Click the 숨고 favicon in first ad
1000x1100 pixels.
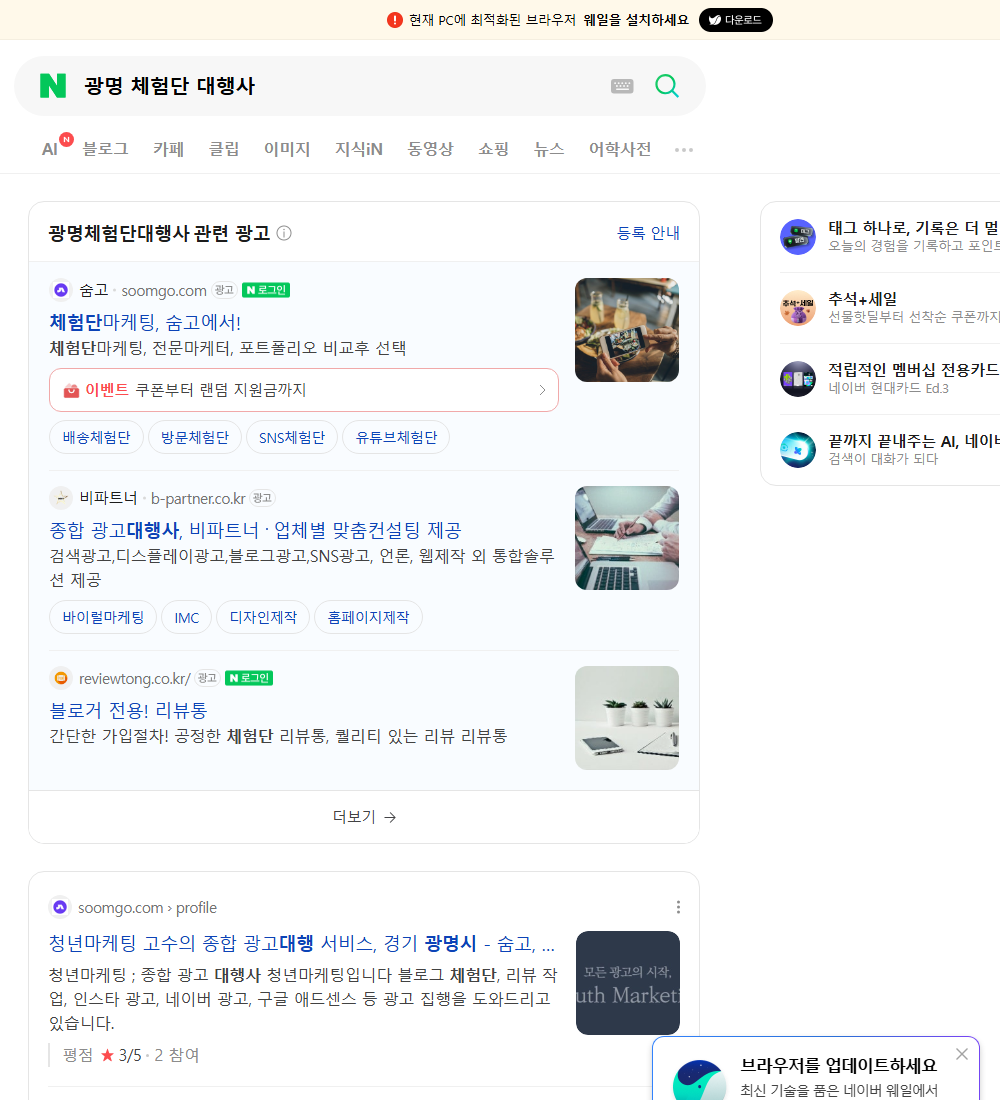[x=61, y=290]
